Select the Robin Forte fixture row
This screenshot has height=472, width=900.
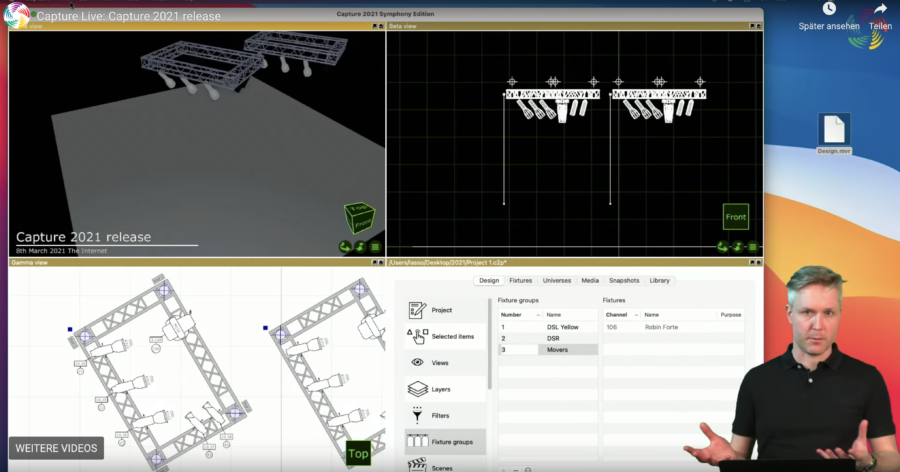click(674, 327)
